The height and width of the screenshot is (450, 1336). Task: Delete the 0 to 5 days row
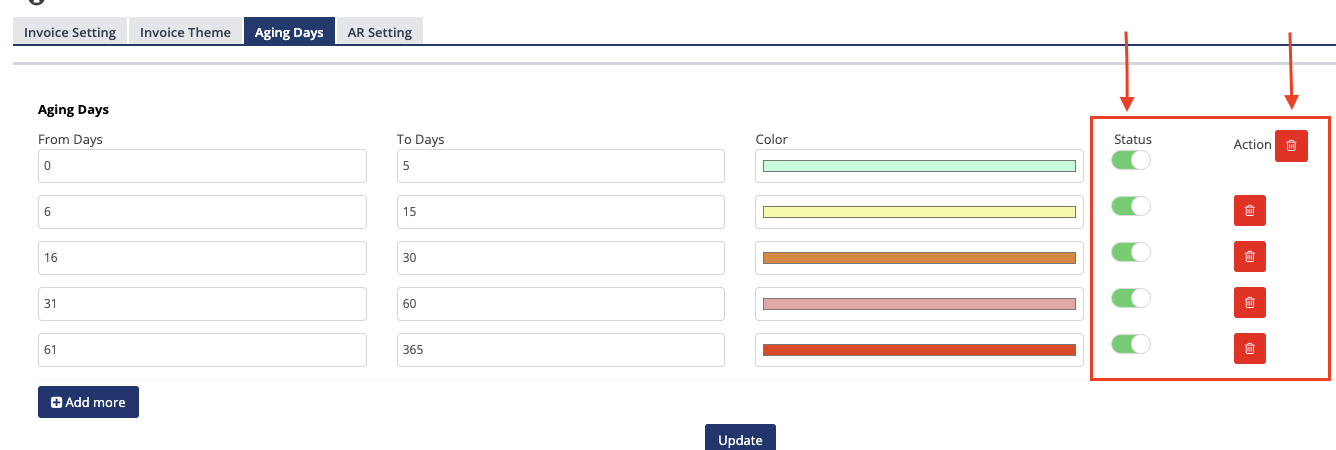(1291, 145)
